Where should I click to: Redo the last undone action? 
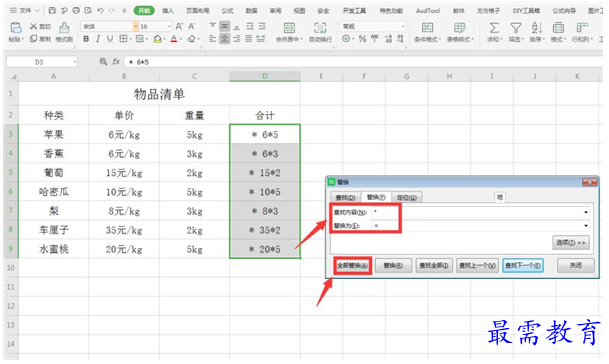[x=112, y=10]
